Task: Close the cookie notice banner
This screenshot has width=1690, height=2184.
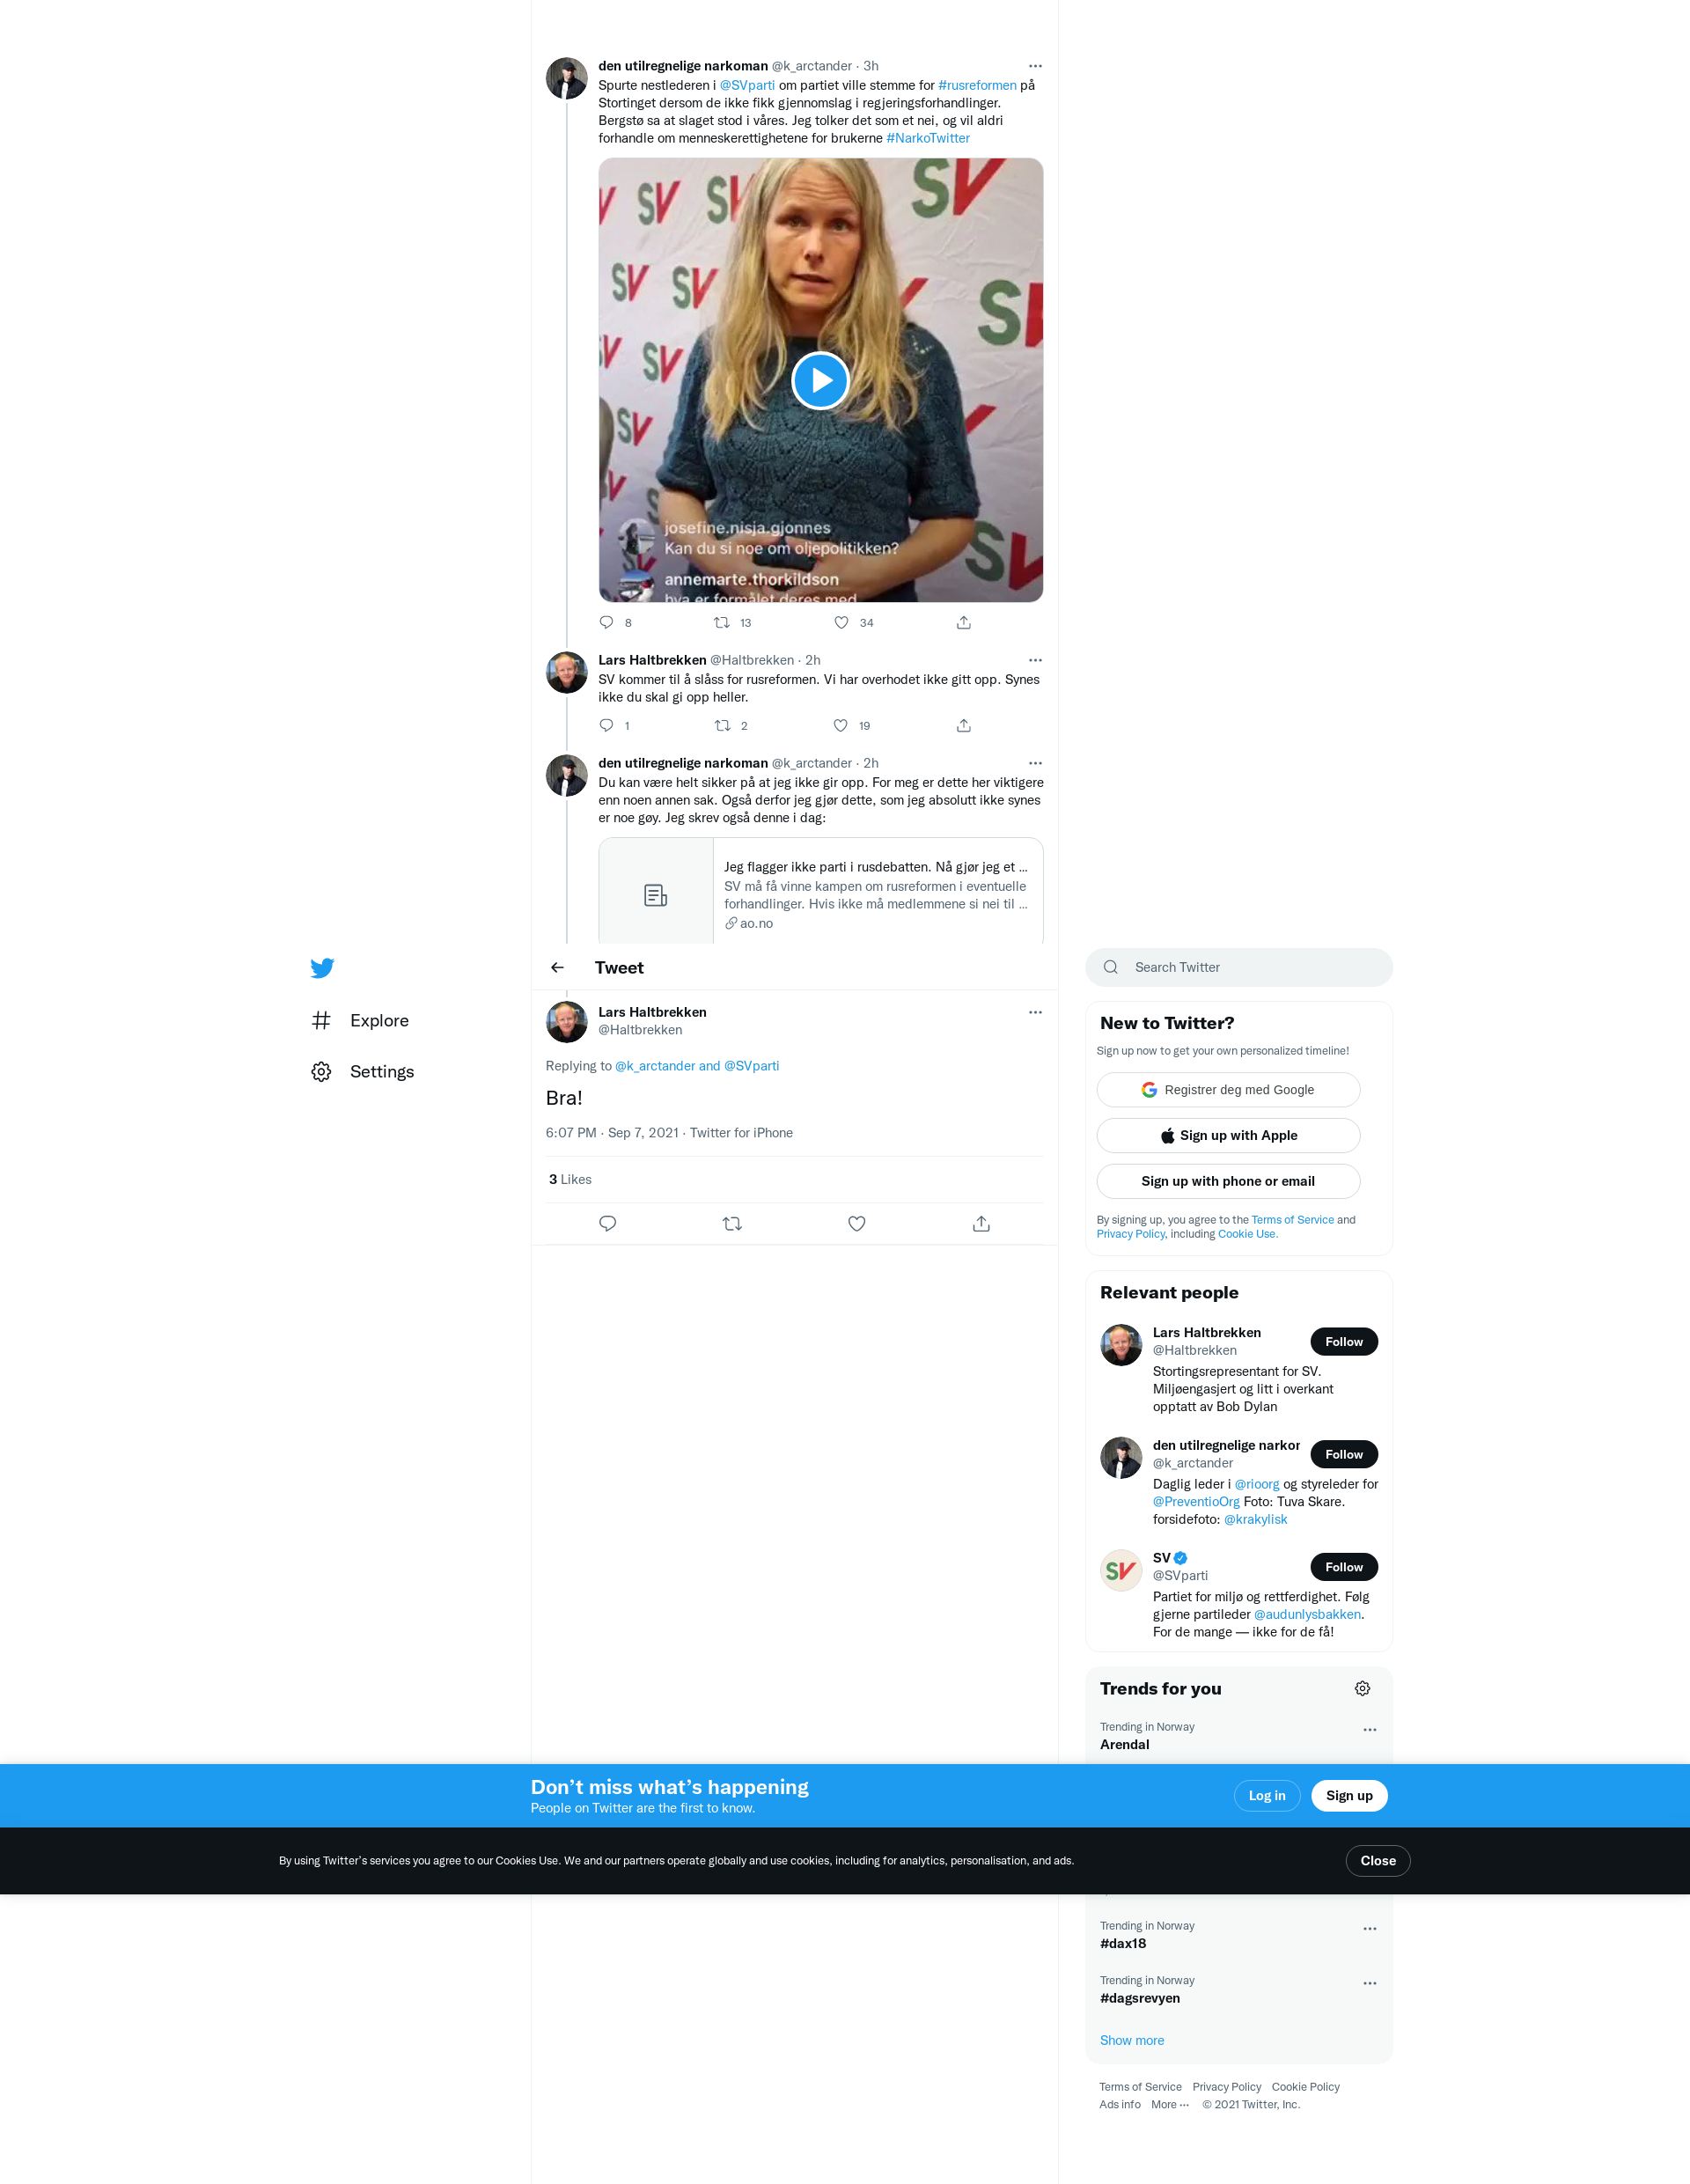Action: pyautogui.click(x=1377, y=1861)
